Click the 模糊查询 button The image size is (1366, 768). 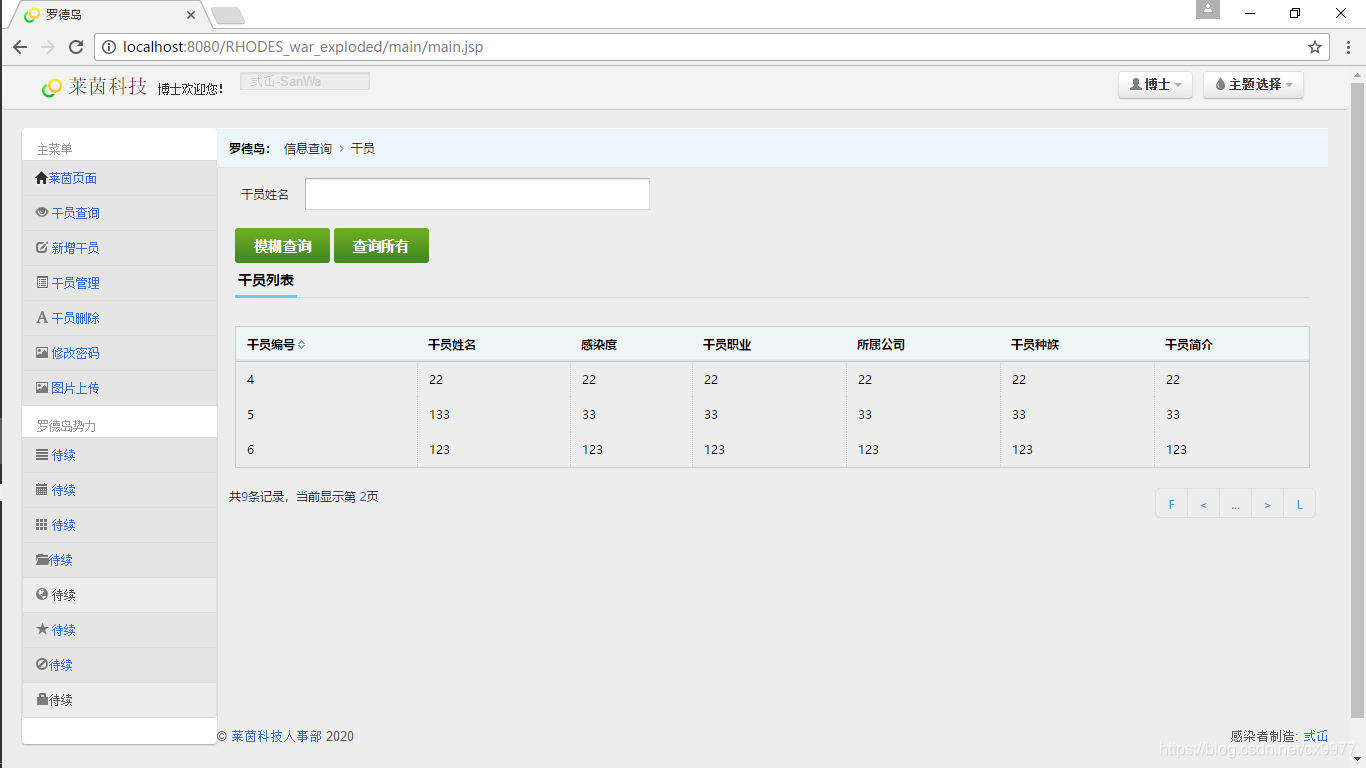[282, 246]
